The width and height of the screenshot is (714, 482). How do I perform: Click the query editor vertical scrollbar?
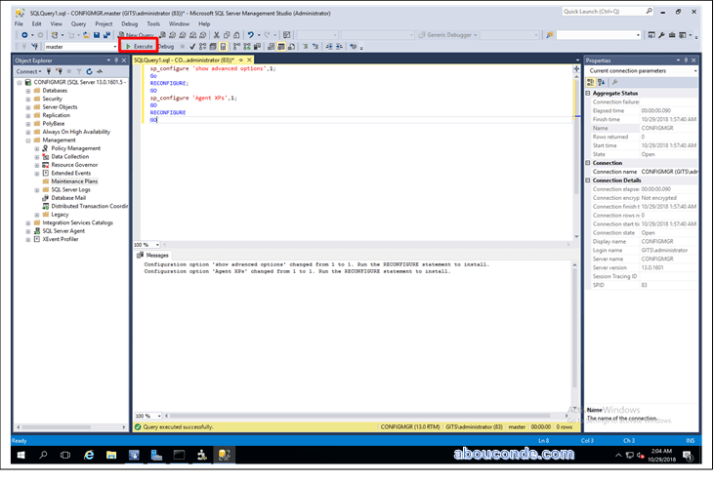coord(577,150)
